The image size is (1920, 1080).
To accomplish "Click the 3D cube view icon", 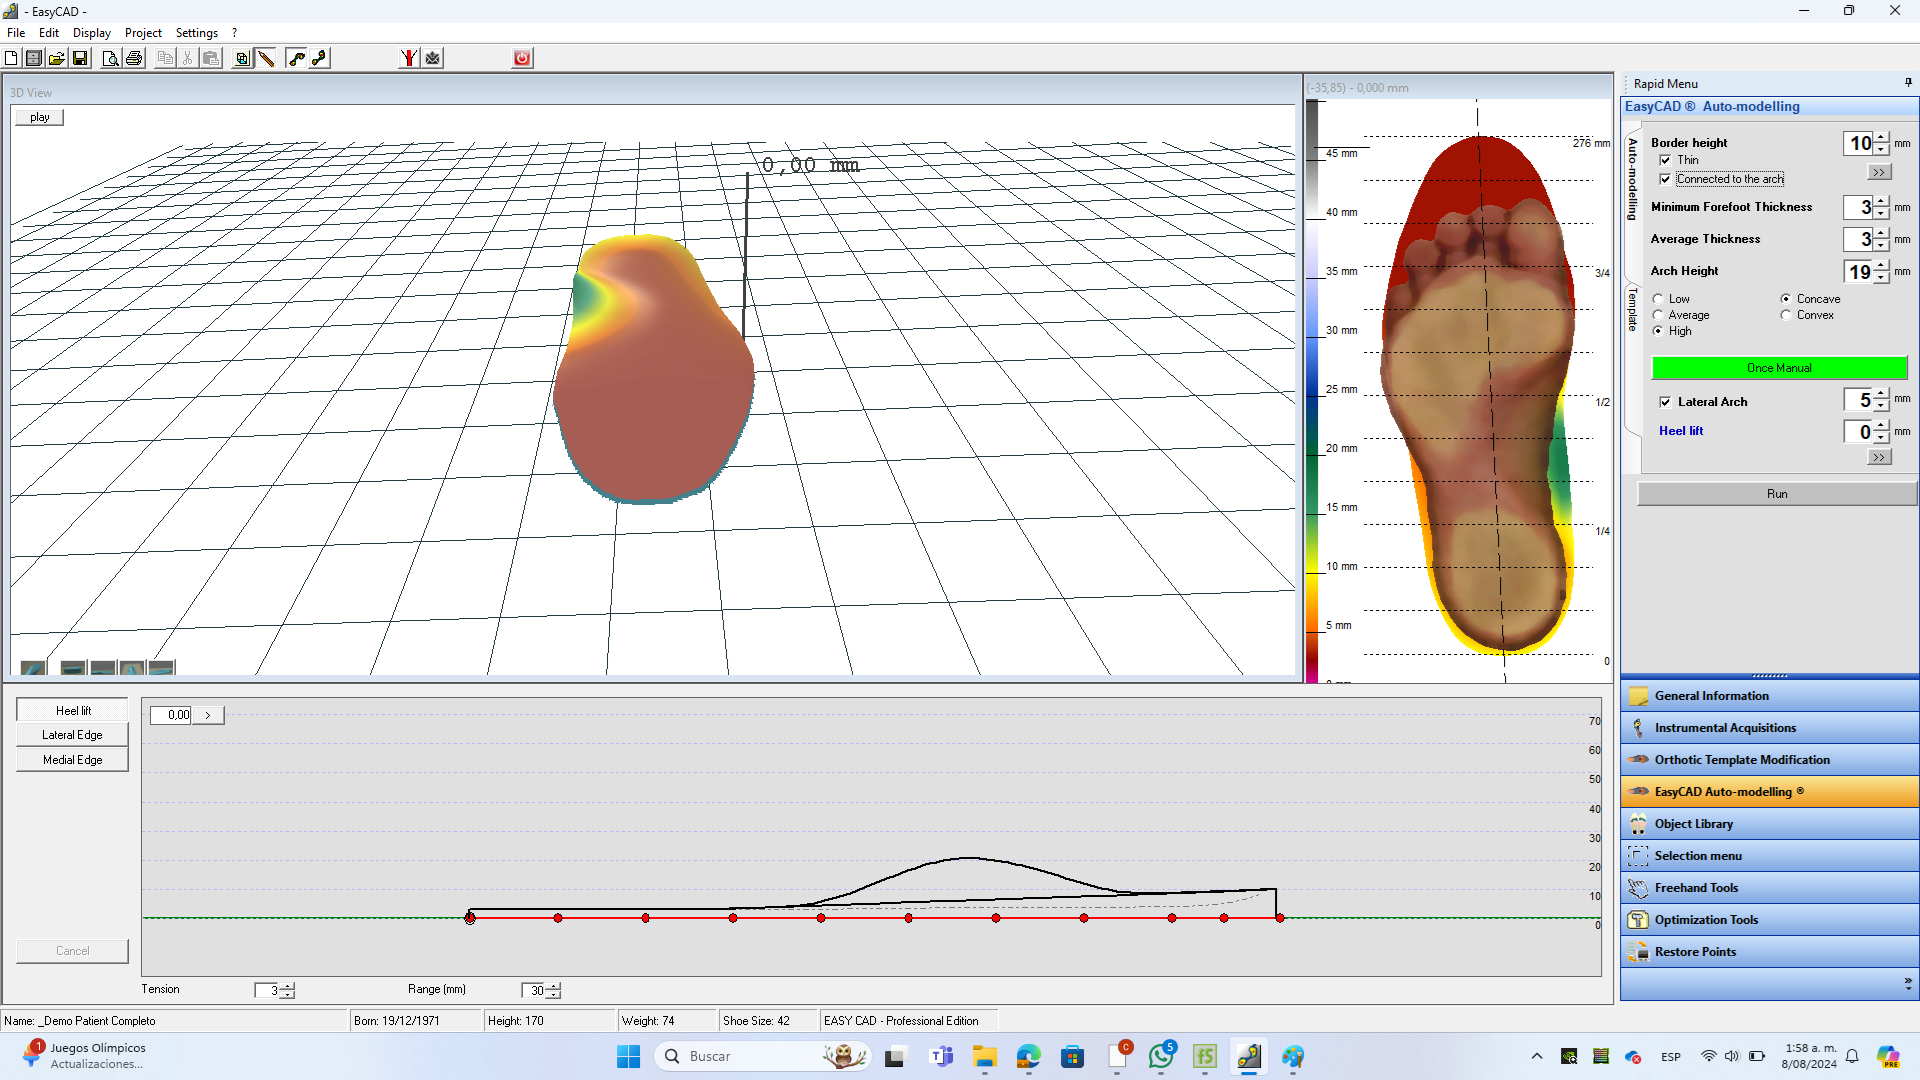I will click(x=242, y=58).
